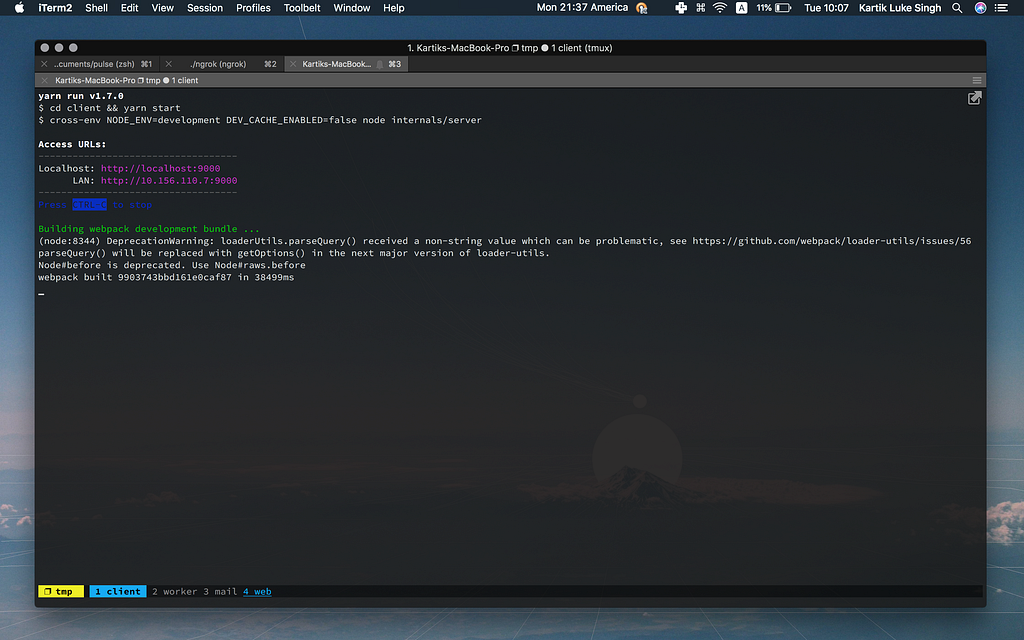Open the Session menu
The image size is (1024, 640).
204,8
